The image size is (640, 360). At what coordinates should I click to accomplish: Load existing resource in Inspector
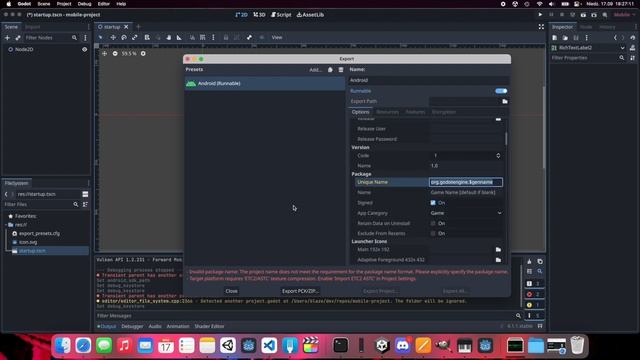click(x=565, y=38)
